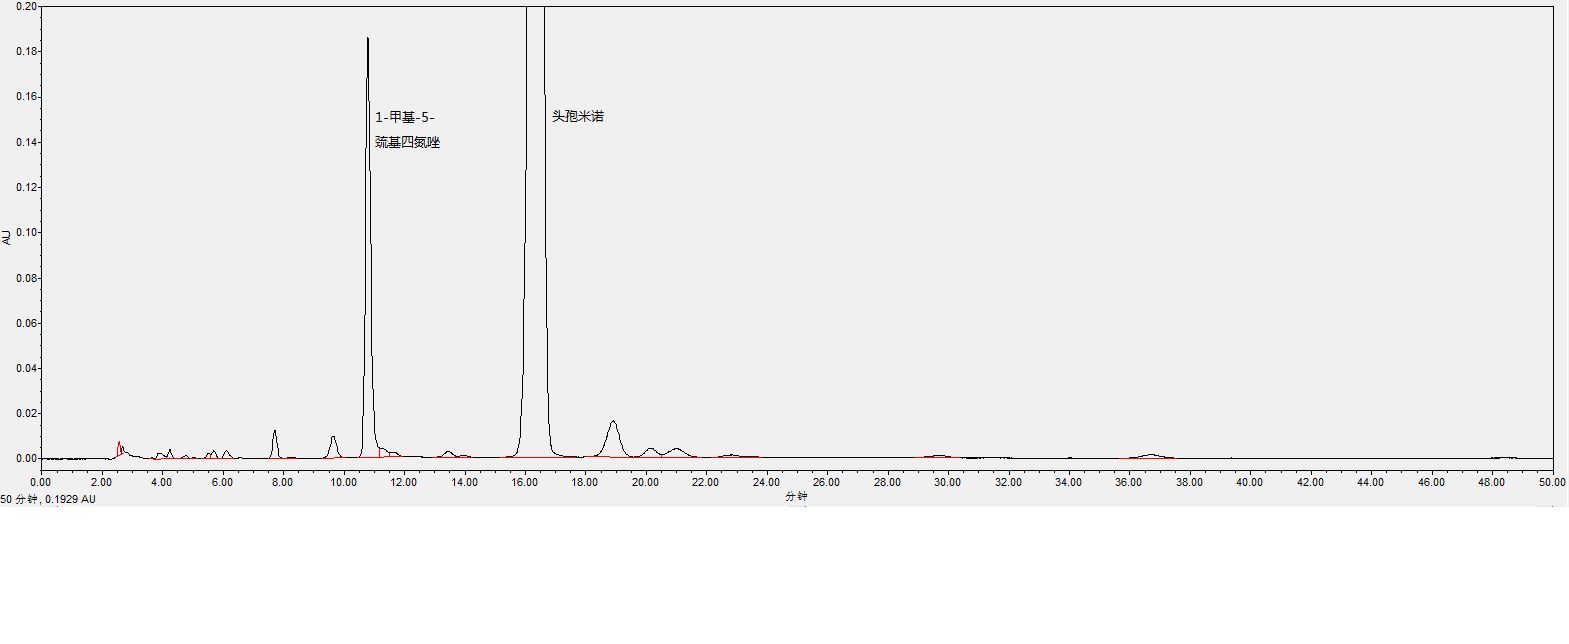Viewport: 1569px width, 644px height.
Task: Click the peak near 21 minutes
Action: pos(676,449)
